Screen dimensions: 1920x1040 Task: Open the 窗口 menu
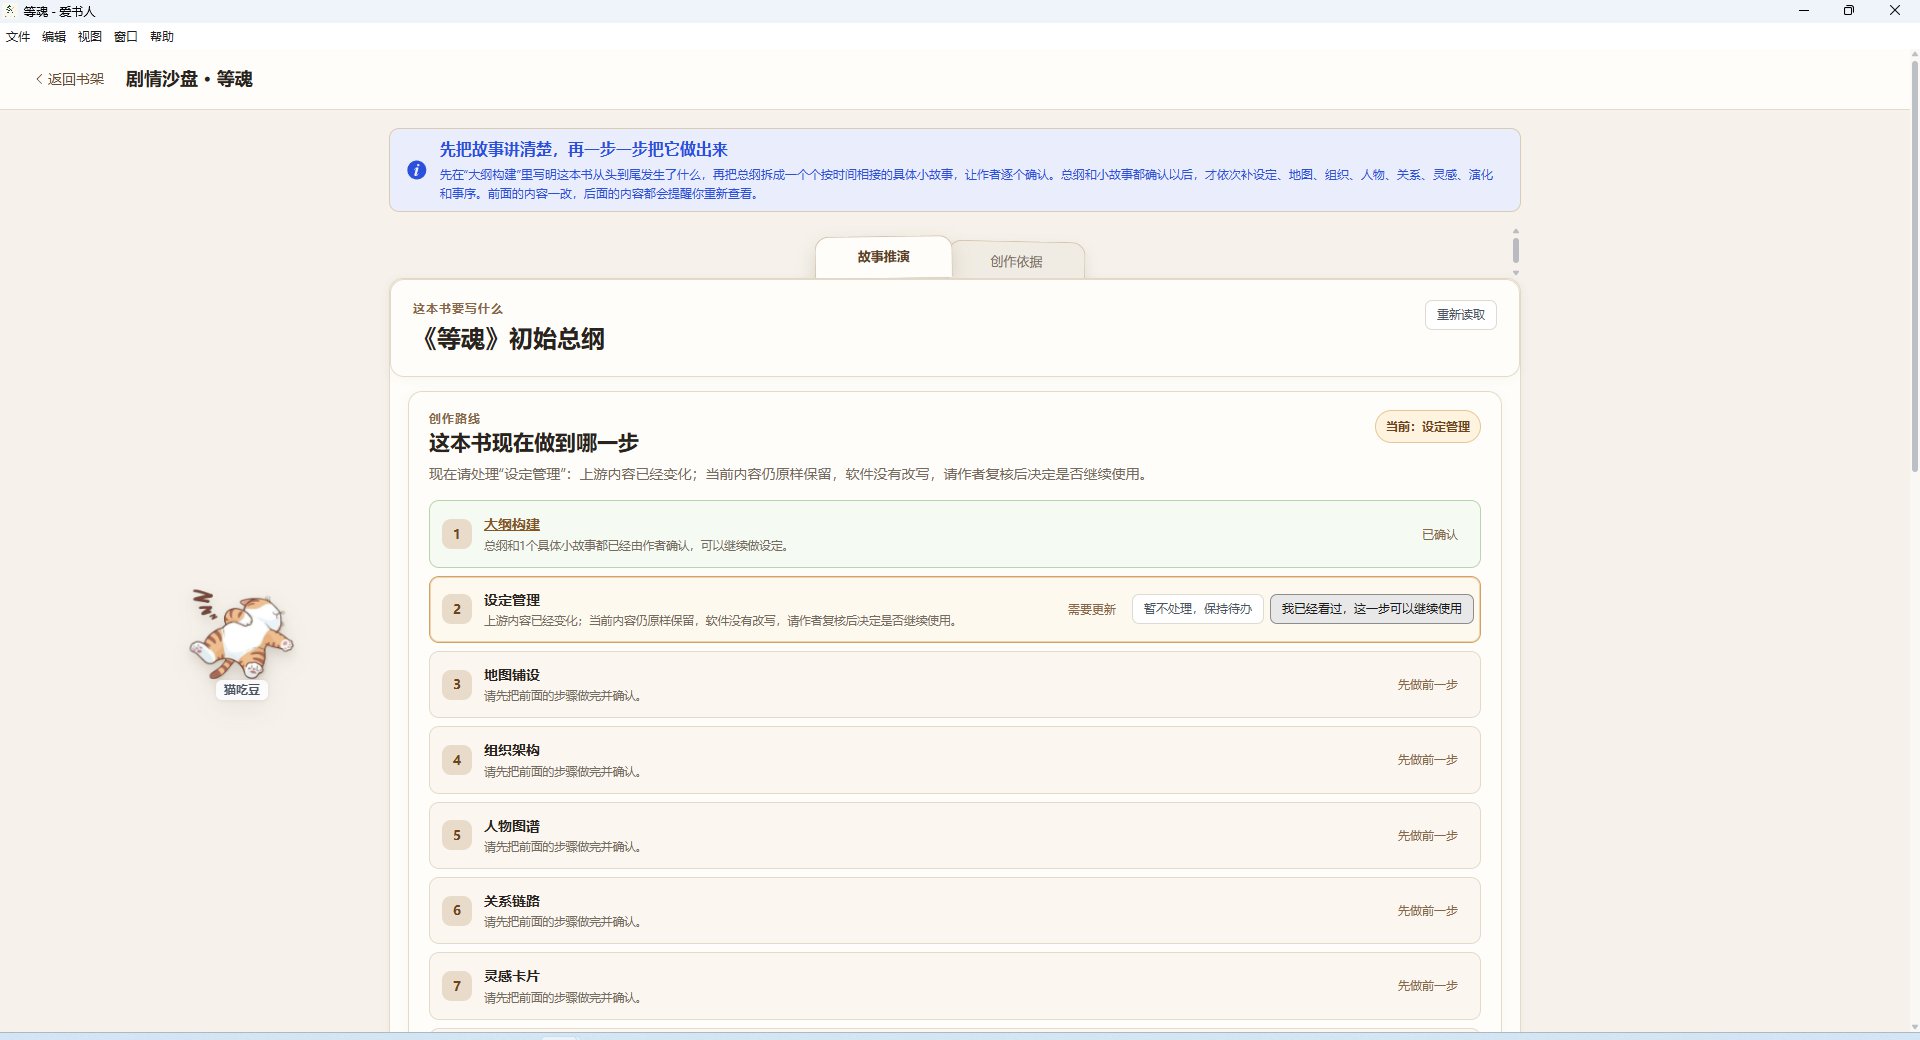tap(126, 37)
